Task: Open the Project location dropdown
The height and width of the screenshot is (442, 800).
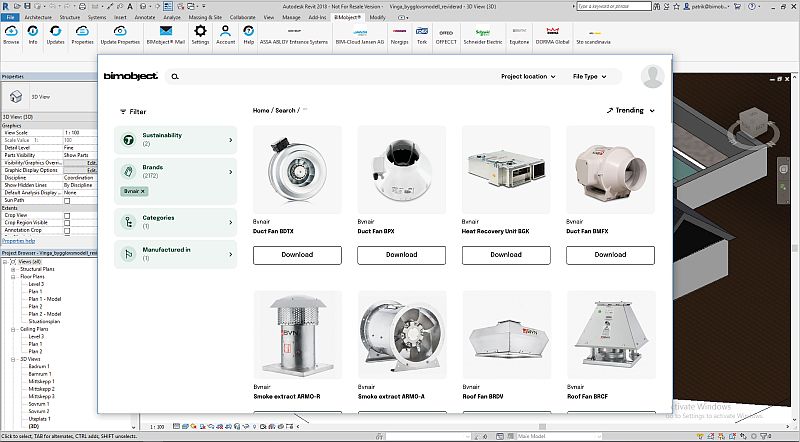Action: [528, 77]
